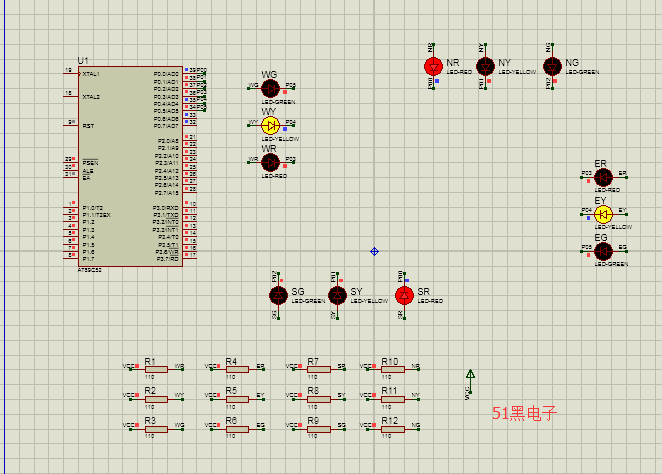Viewport: 662px width, 474px height.
Task: Click the lit NR red LED
Action: [x=433, y=66]
